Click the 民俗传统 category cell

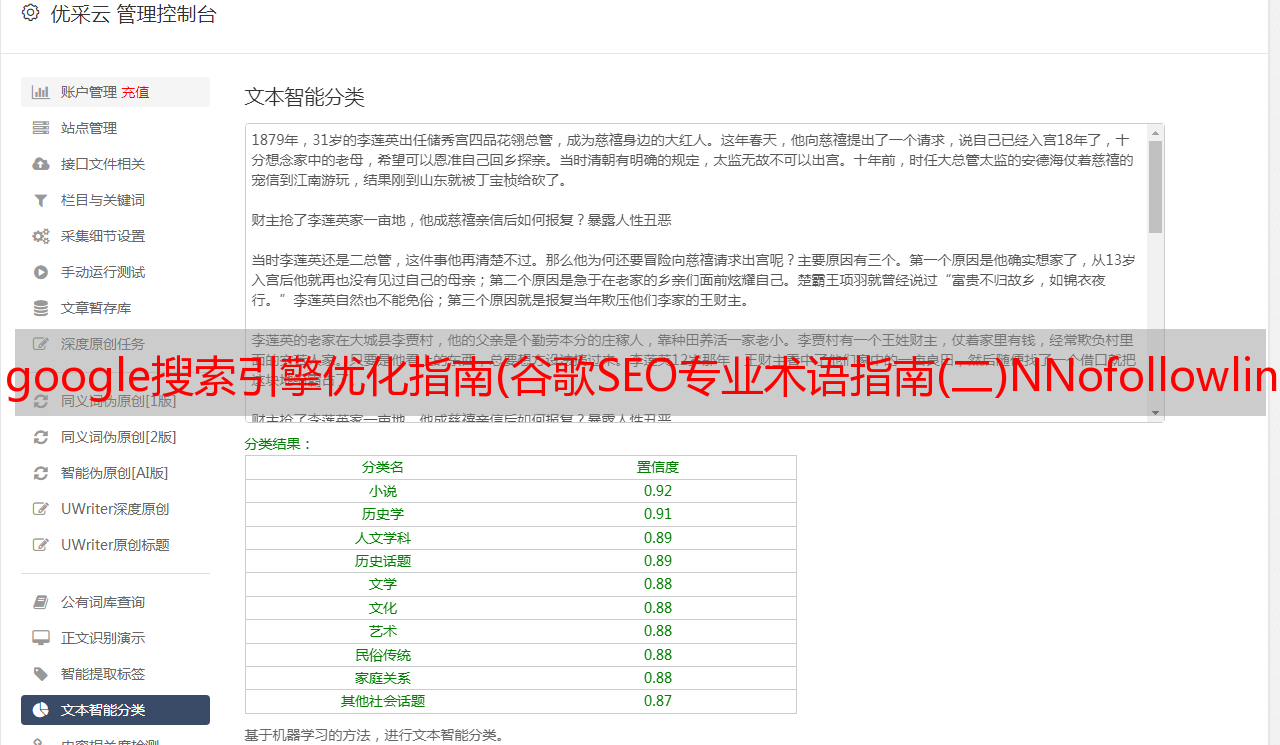click(383, 655)
